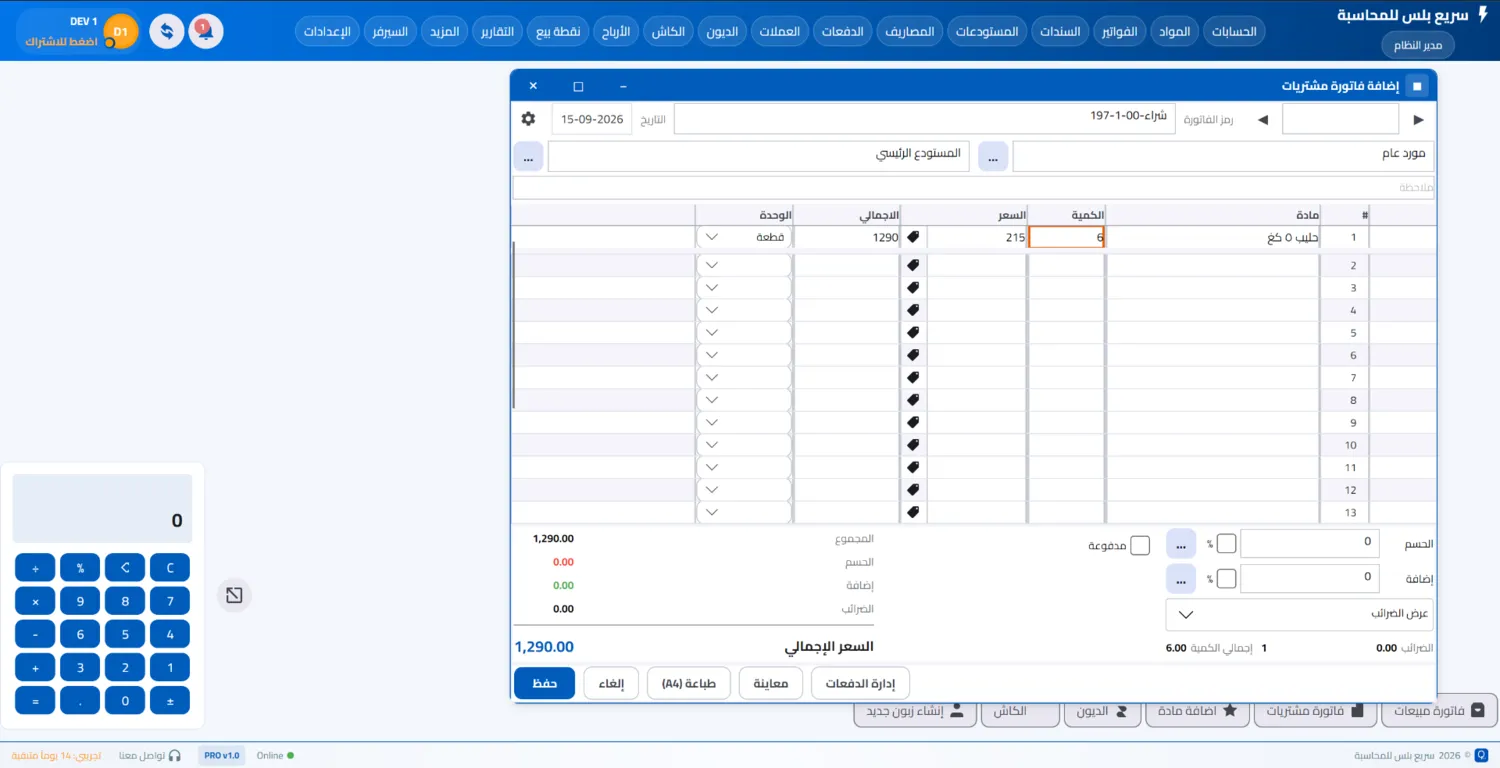Click the price tag icon in row 2
Image resolution: width=1500 pixels, height=768 pixels.
[913, 265]
